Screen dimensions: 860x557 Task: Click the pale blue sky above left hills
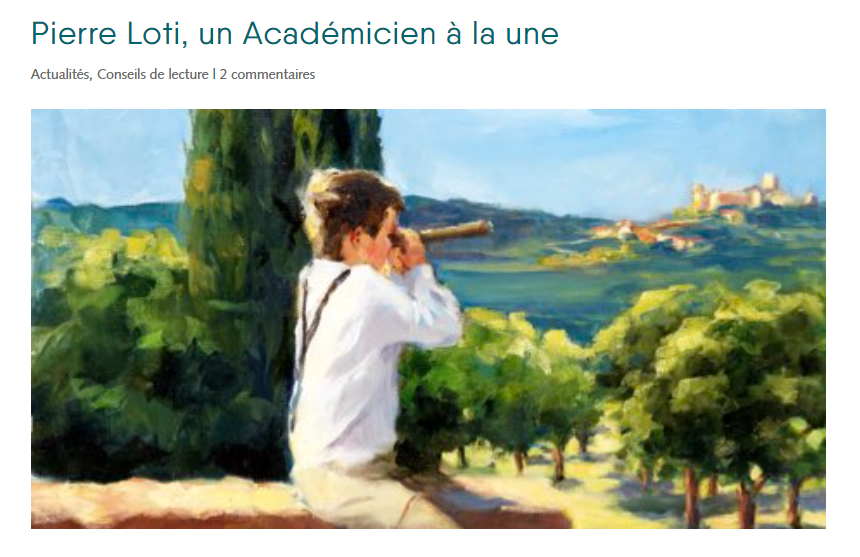[x=104, y=154]
